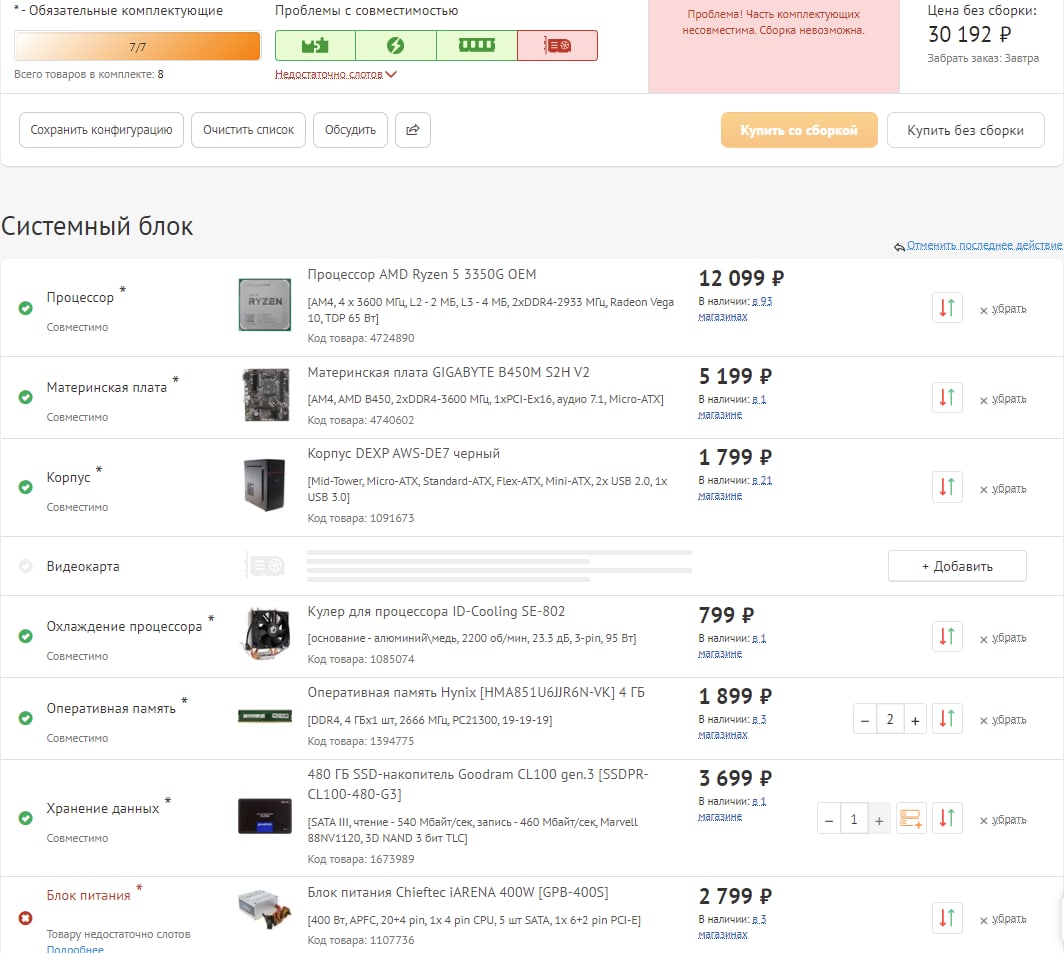The image size is (1064, 953).
Task: Replace the Goodram SSD via swap arrows
Action: coord(947,819)
